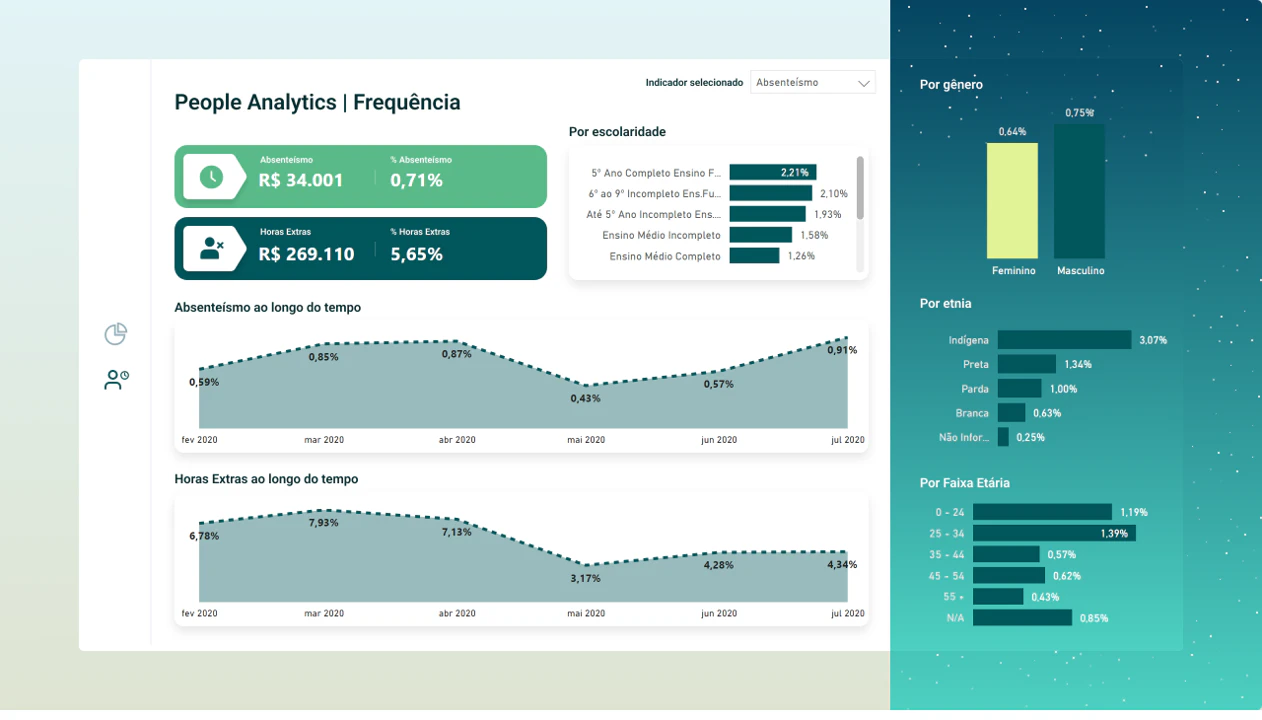
Task: Click the 4,28% label on overtime chart
Action: point(718,565)
